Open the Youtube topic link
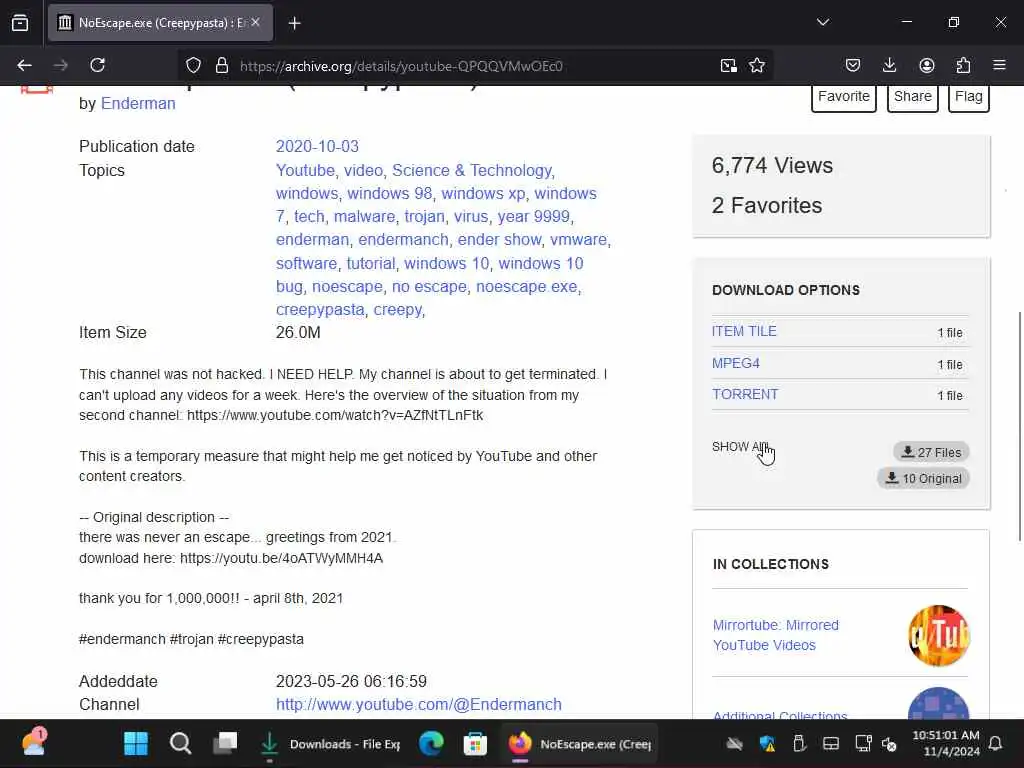The image size is (1024, 768). coord(305,170)
